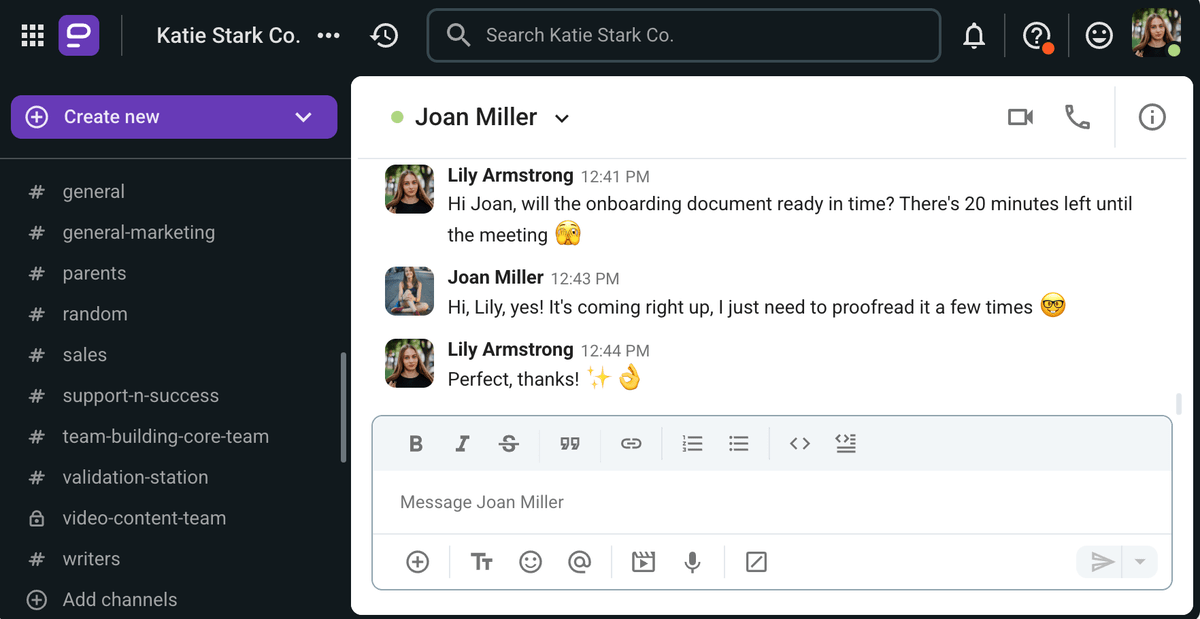Click the Message Joan Miller input

click(x=771, y=502)
